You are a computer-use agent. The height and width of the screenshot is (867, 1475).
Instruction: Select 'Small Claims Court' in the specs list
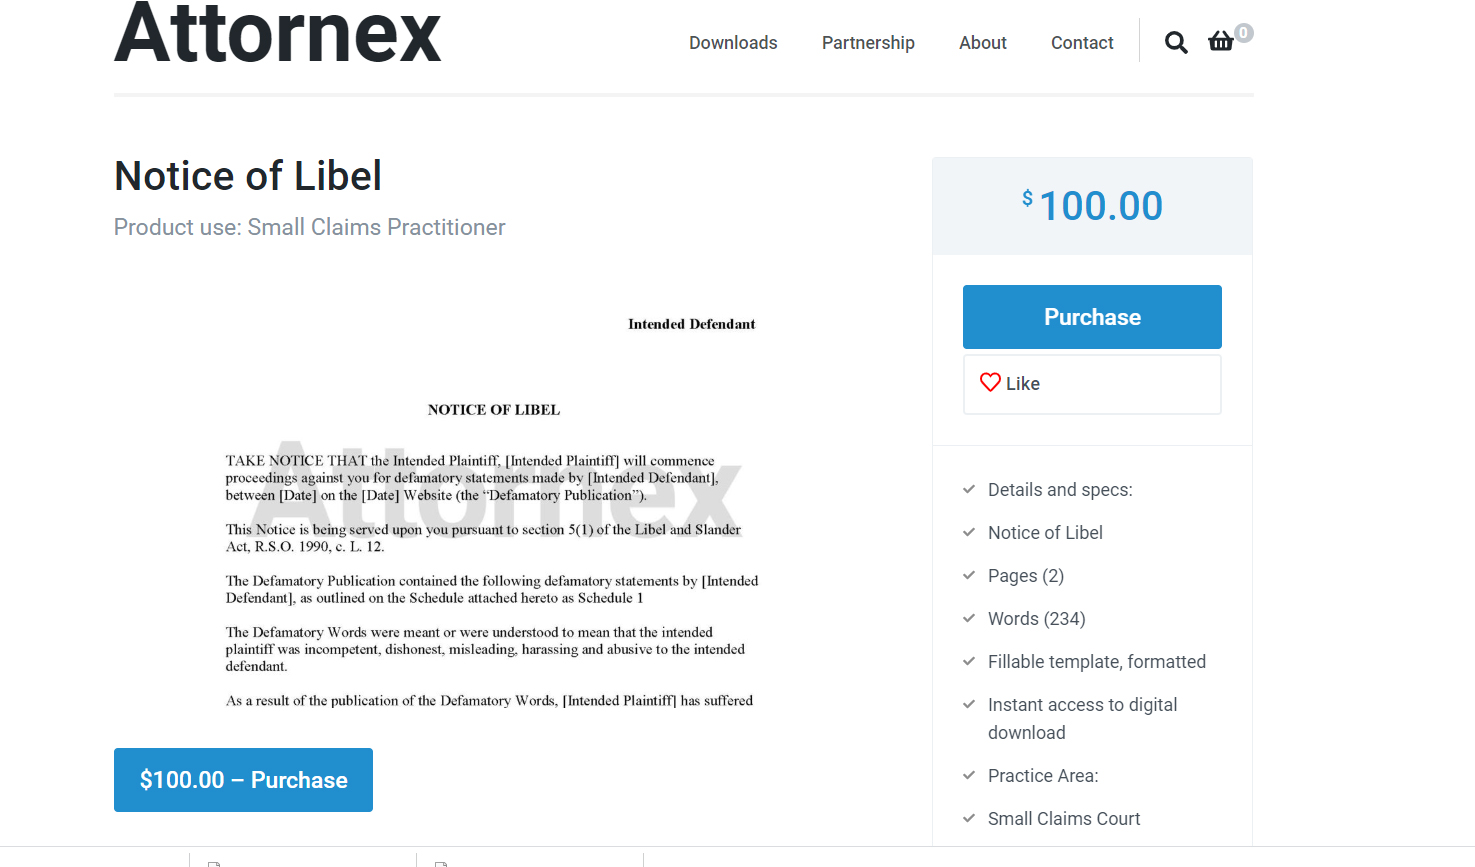(x=1064, y=818)
